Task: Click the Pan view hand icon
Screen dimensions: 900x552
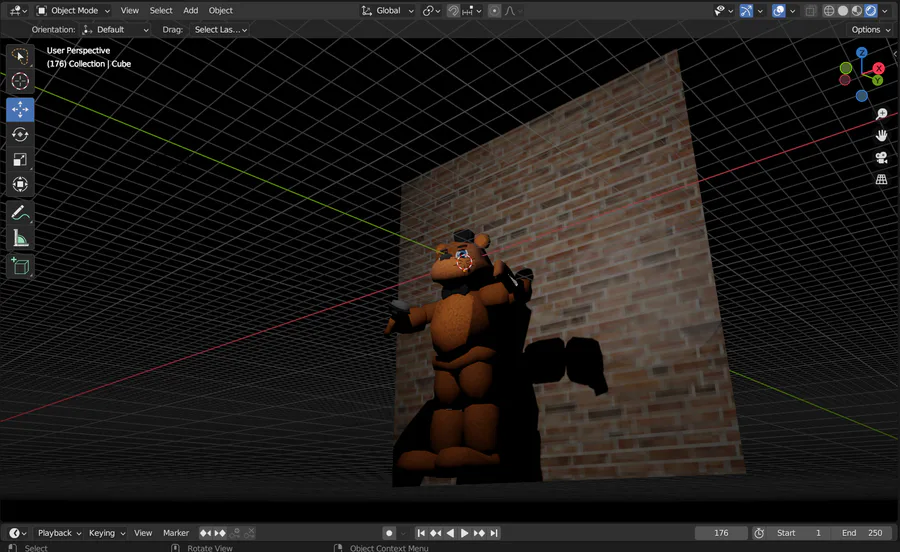Action: (882, 135)
